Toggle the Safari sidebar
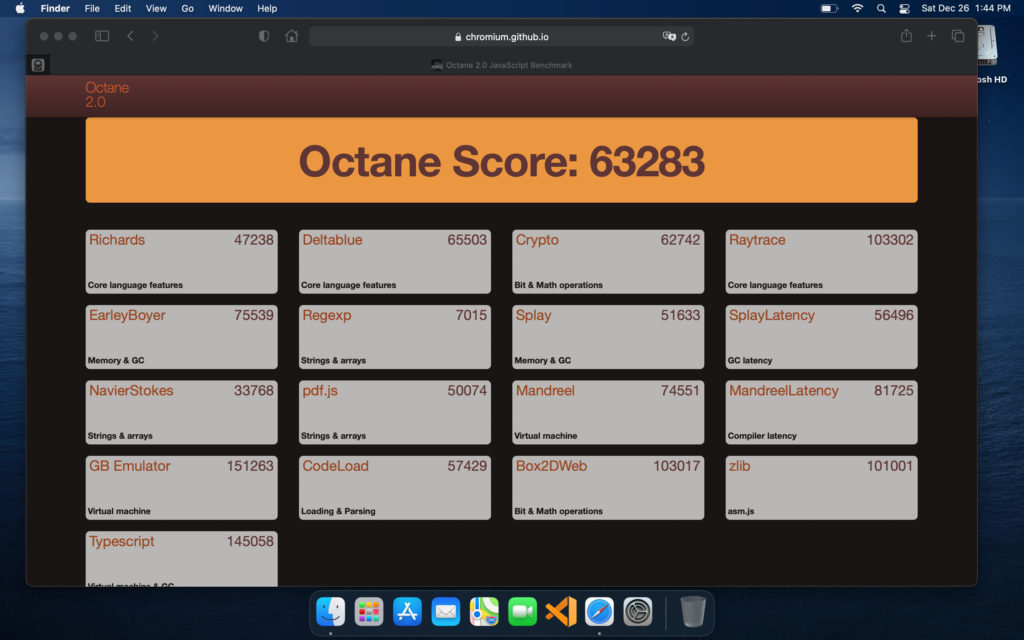 102,36
